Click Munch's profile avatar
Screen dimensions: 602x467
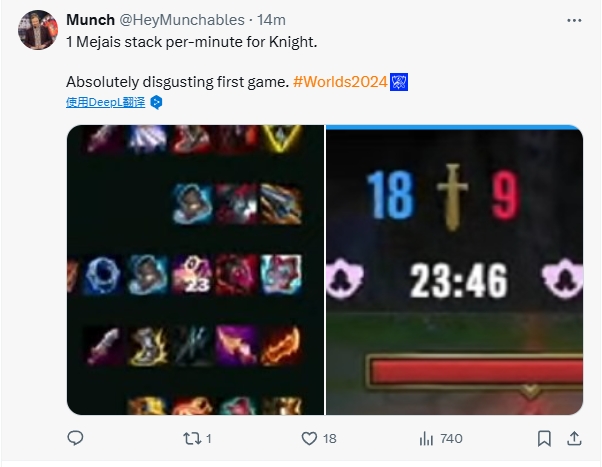(38, 30)
